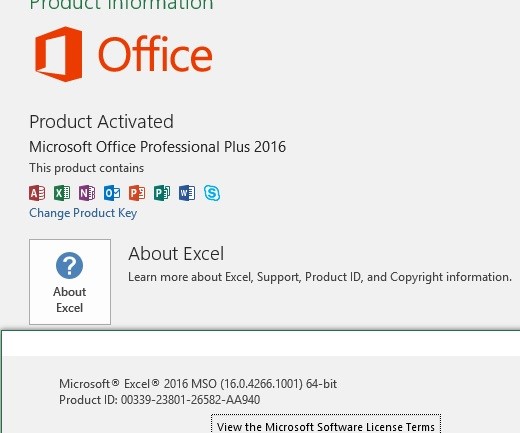Click the Publisher app icon

(162, 193)
